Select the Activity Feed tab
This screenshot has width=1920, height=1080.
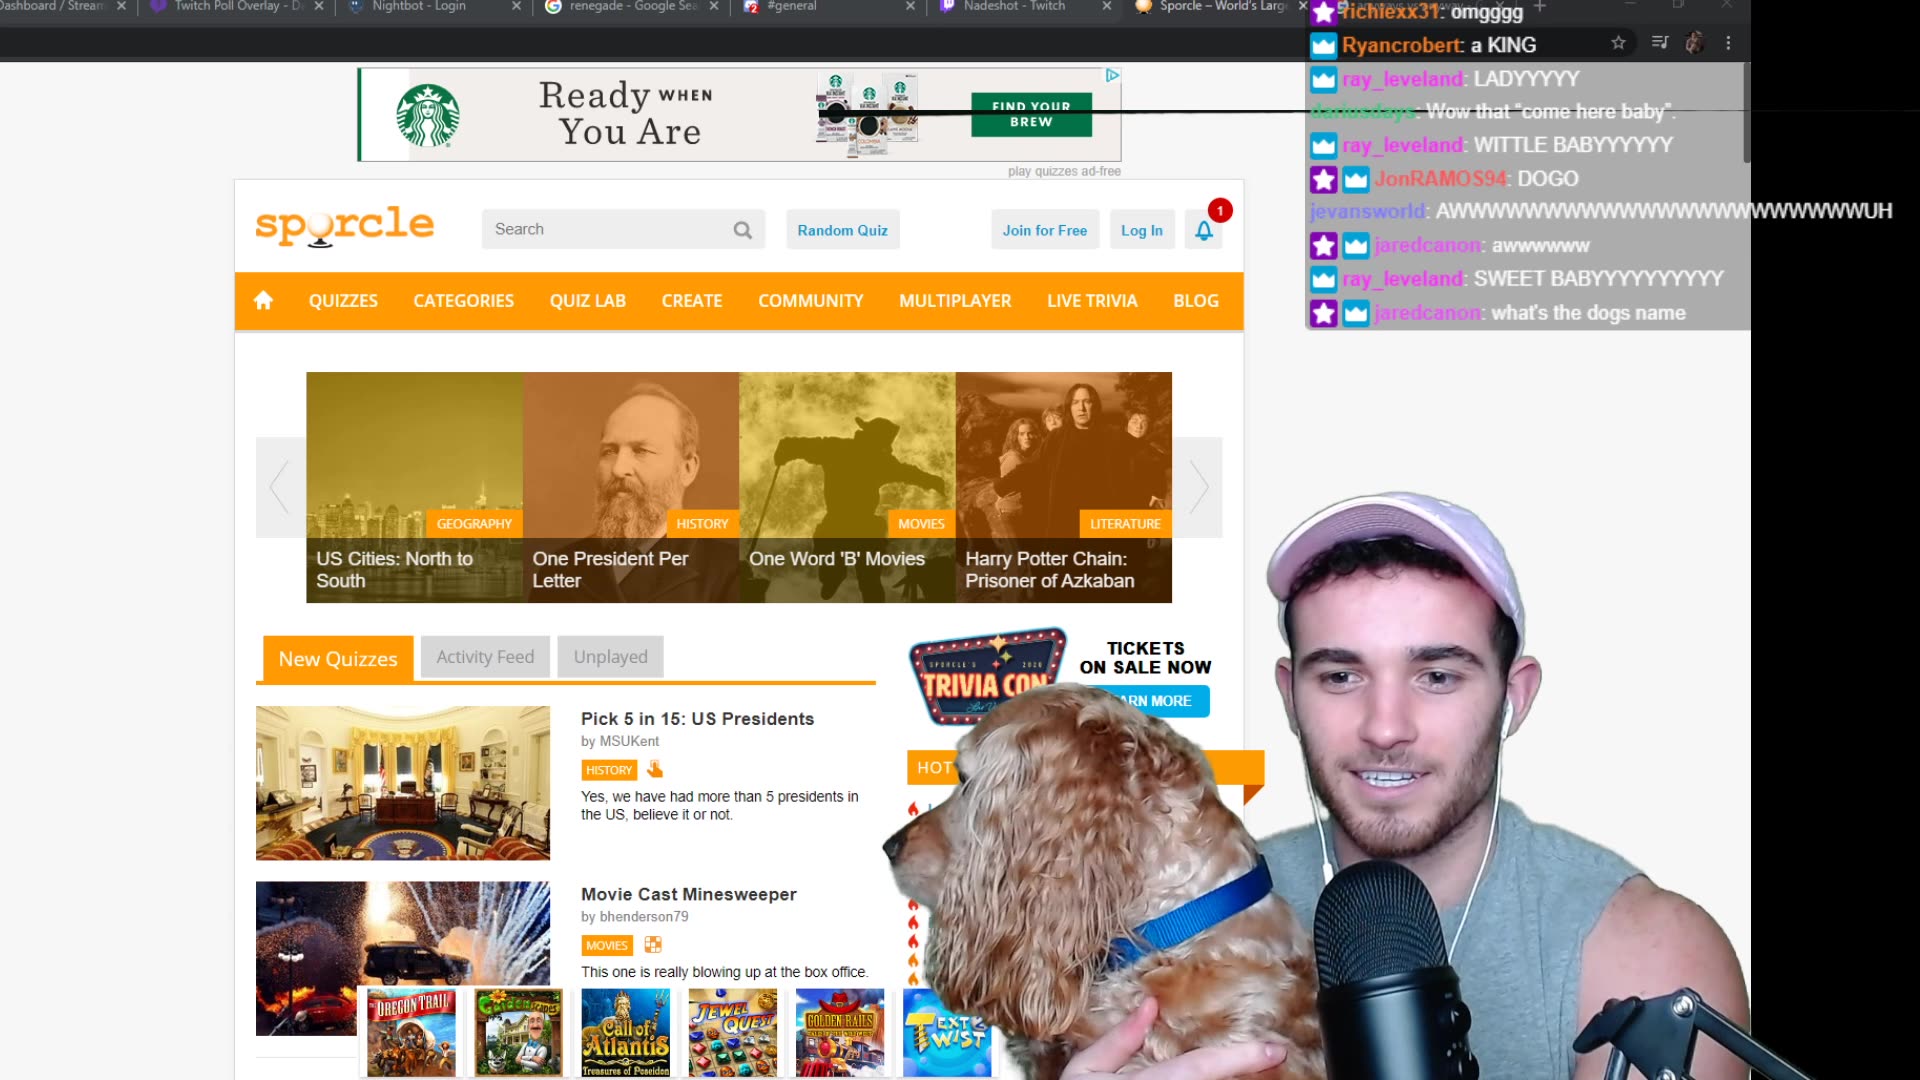pyautogui.click(x=485, y=657)
